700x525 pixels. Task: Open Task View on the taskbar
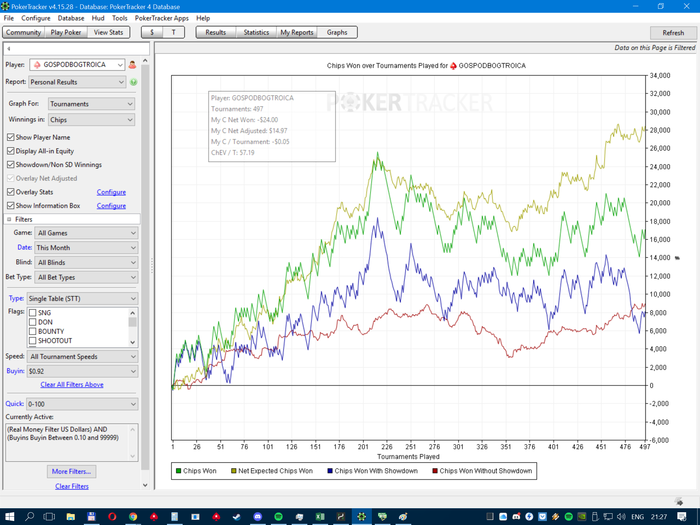pos(49,517)
